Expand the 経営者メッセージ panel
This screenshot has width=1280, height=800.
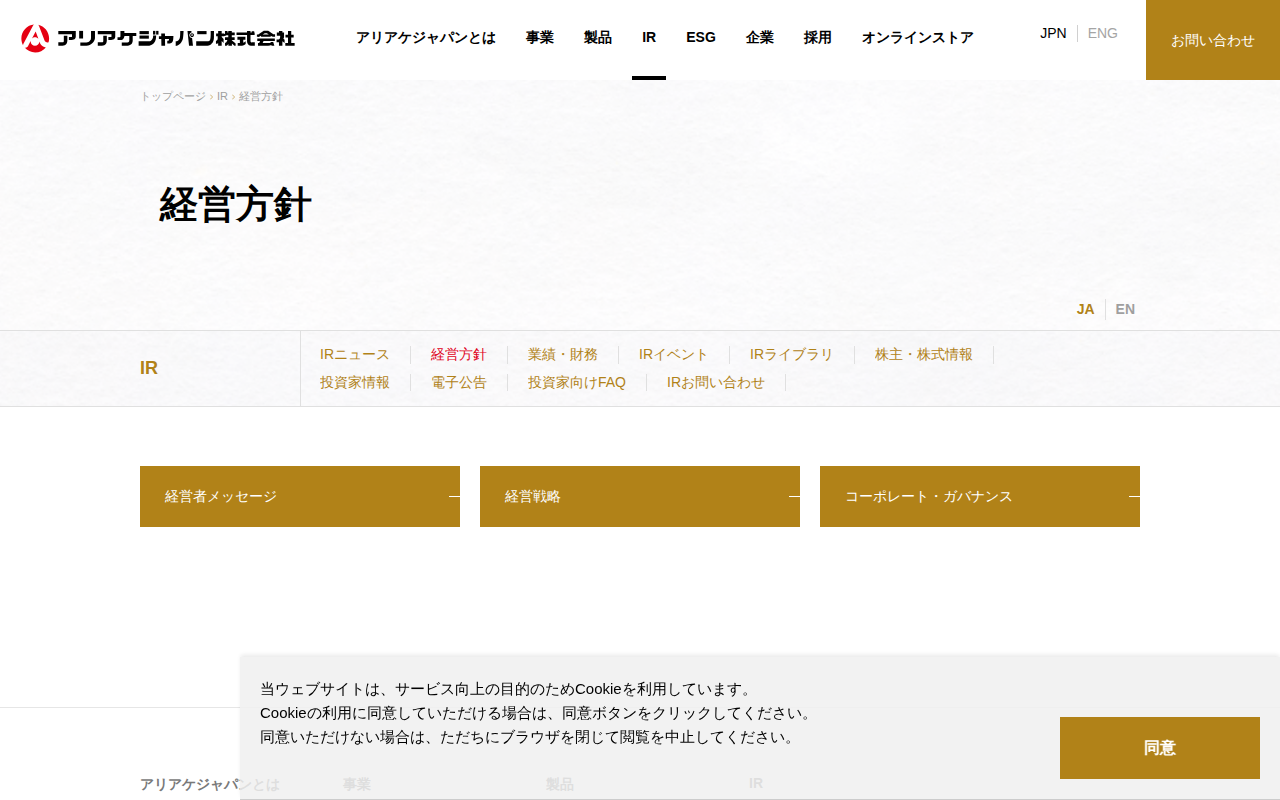300,496
